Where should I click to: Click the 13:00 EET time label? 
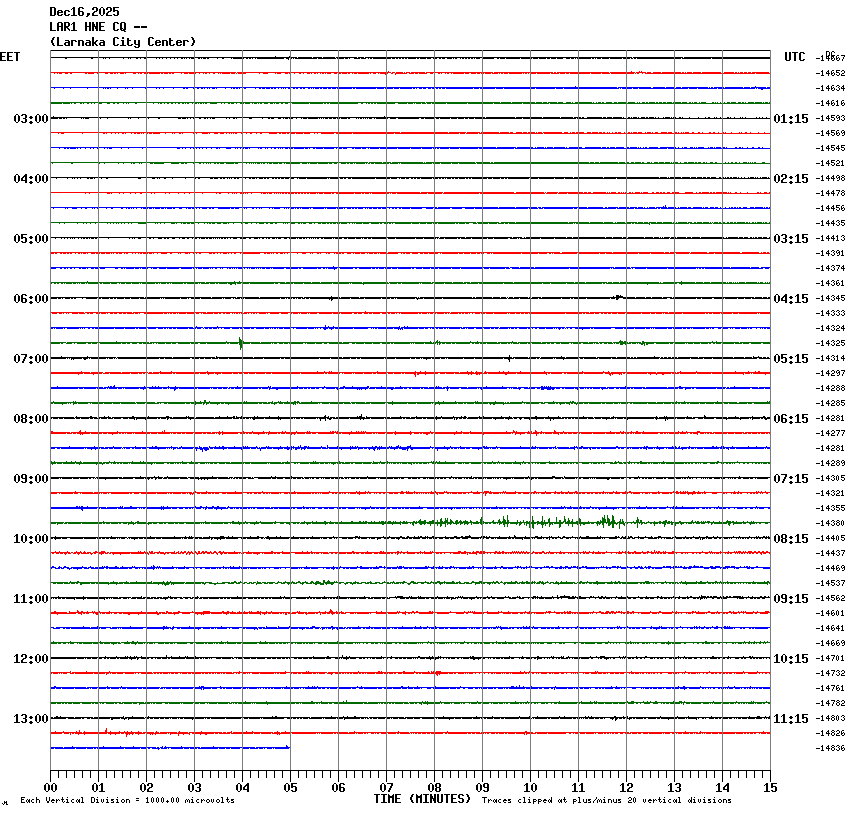(31, 719)
